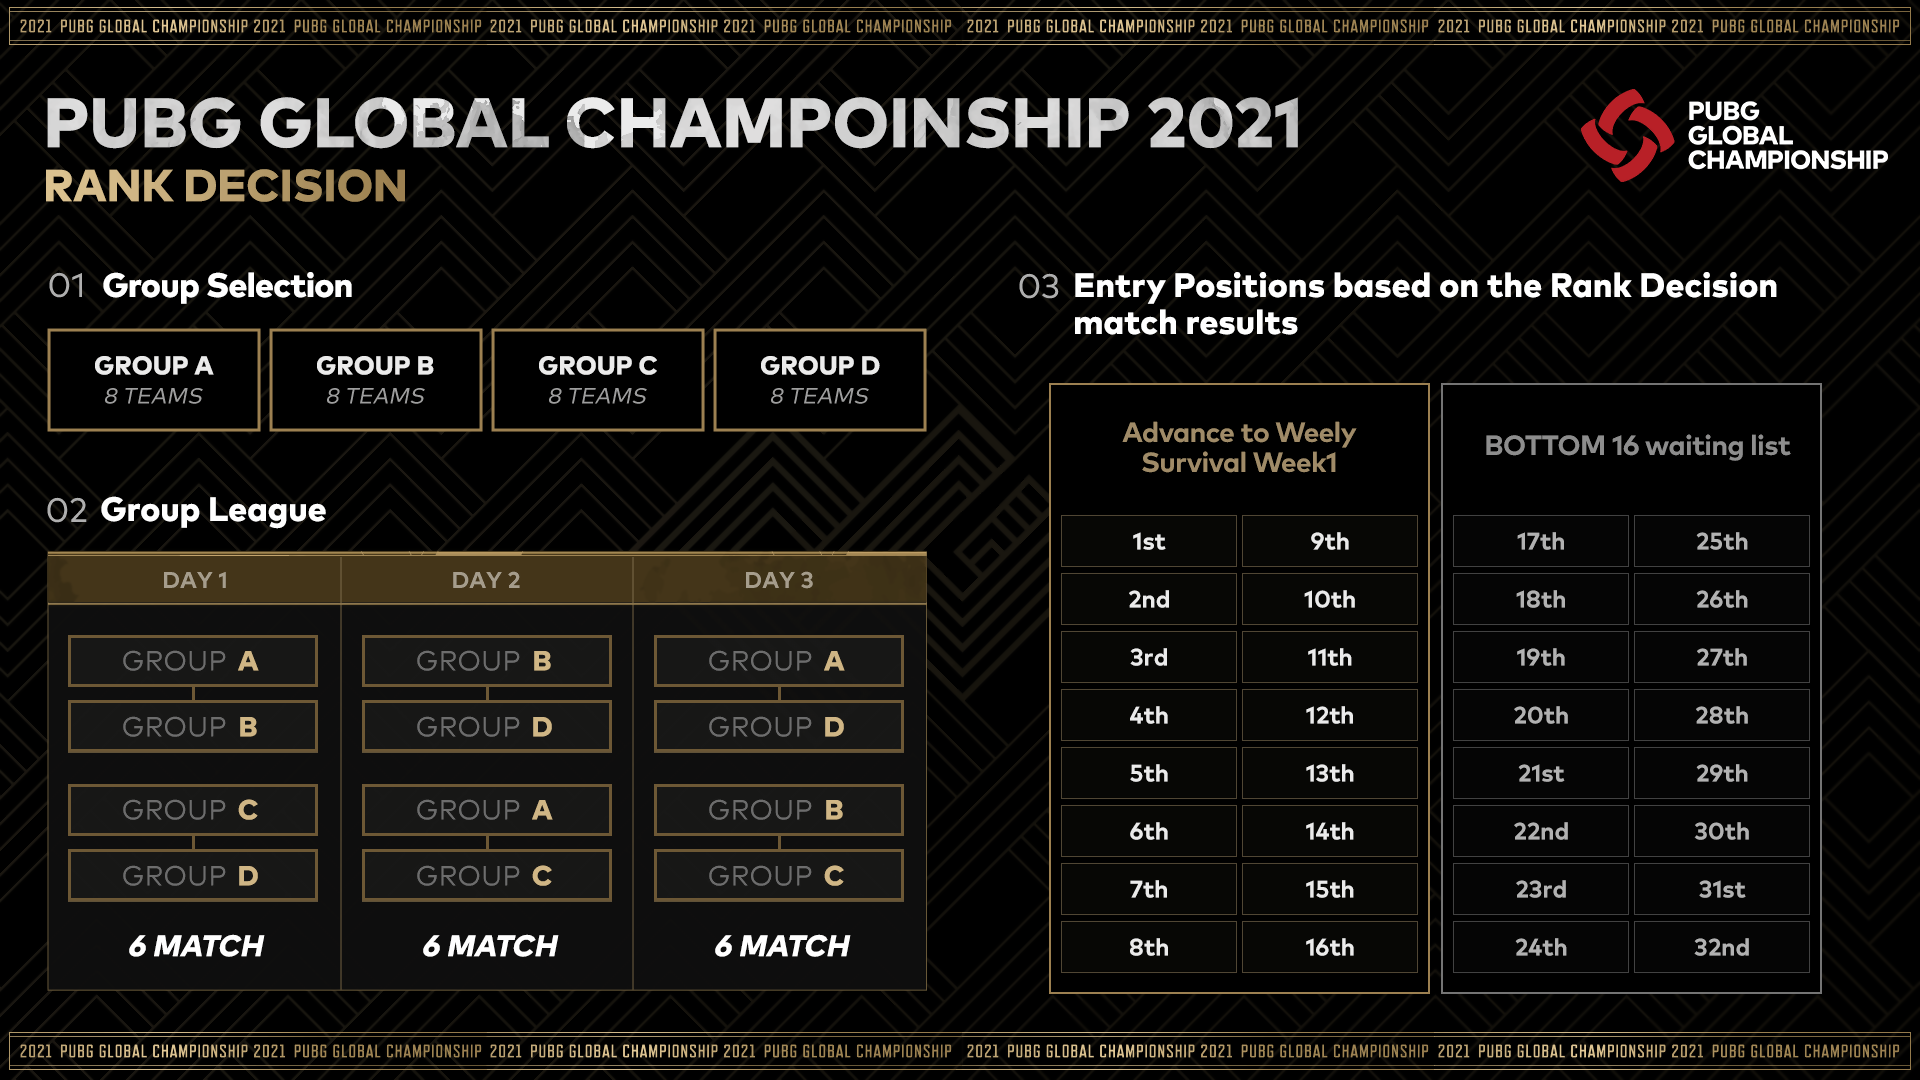1920x1080 pixels.
Task: Select the GROUP A 8 TEAMS box
Action: 153,380
